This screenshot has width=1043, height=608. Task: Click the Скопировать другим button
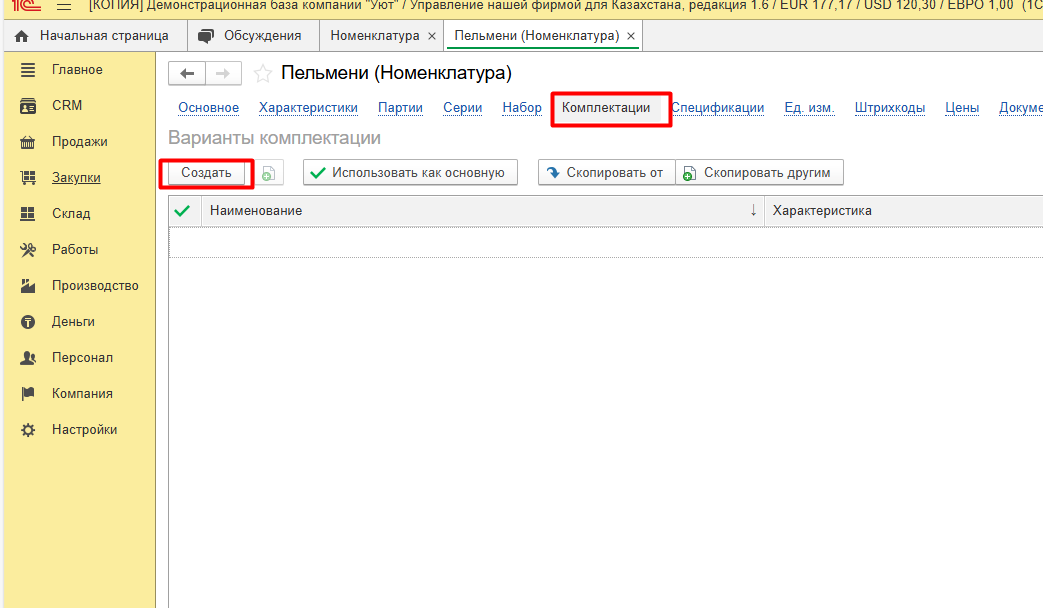759,173
